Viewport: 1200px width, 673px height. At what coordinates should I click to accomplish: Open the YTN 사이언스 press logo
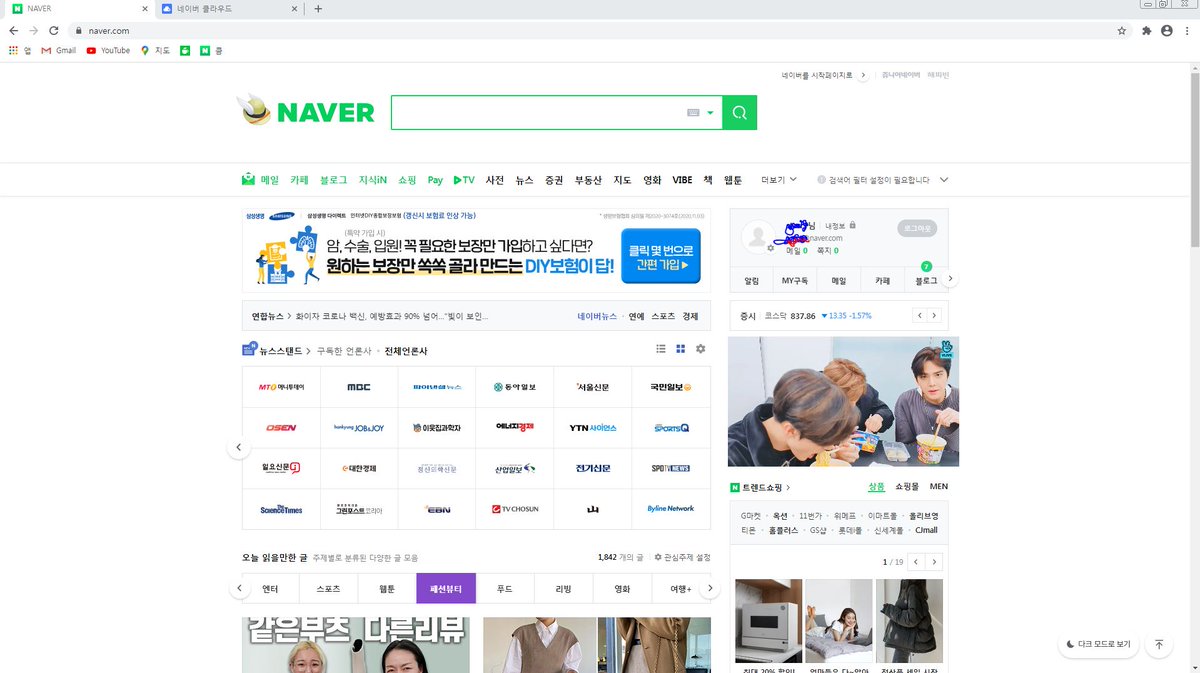(x=593, y=428)
